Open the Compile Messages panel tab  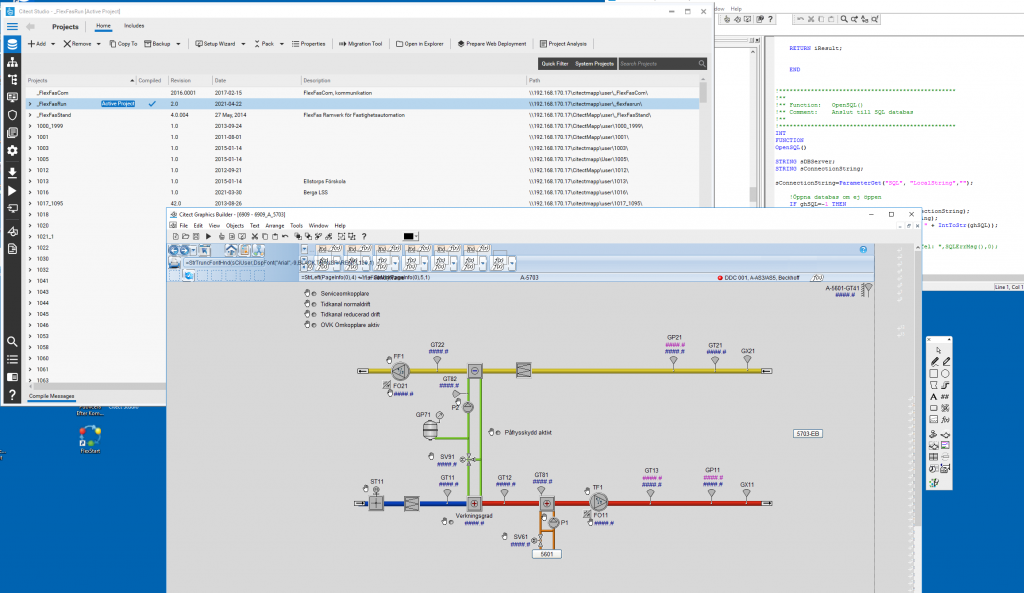51,396
